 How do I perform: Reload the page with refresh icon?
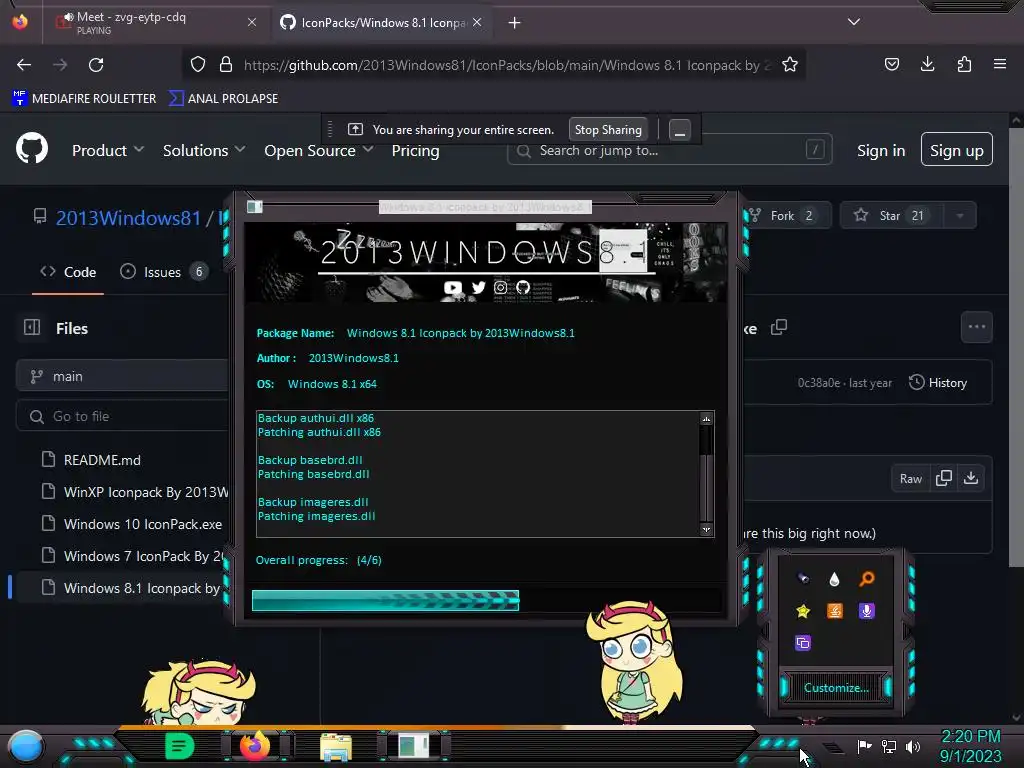coord(96,65)
